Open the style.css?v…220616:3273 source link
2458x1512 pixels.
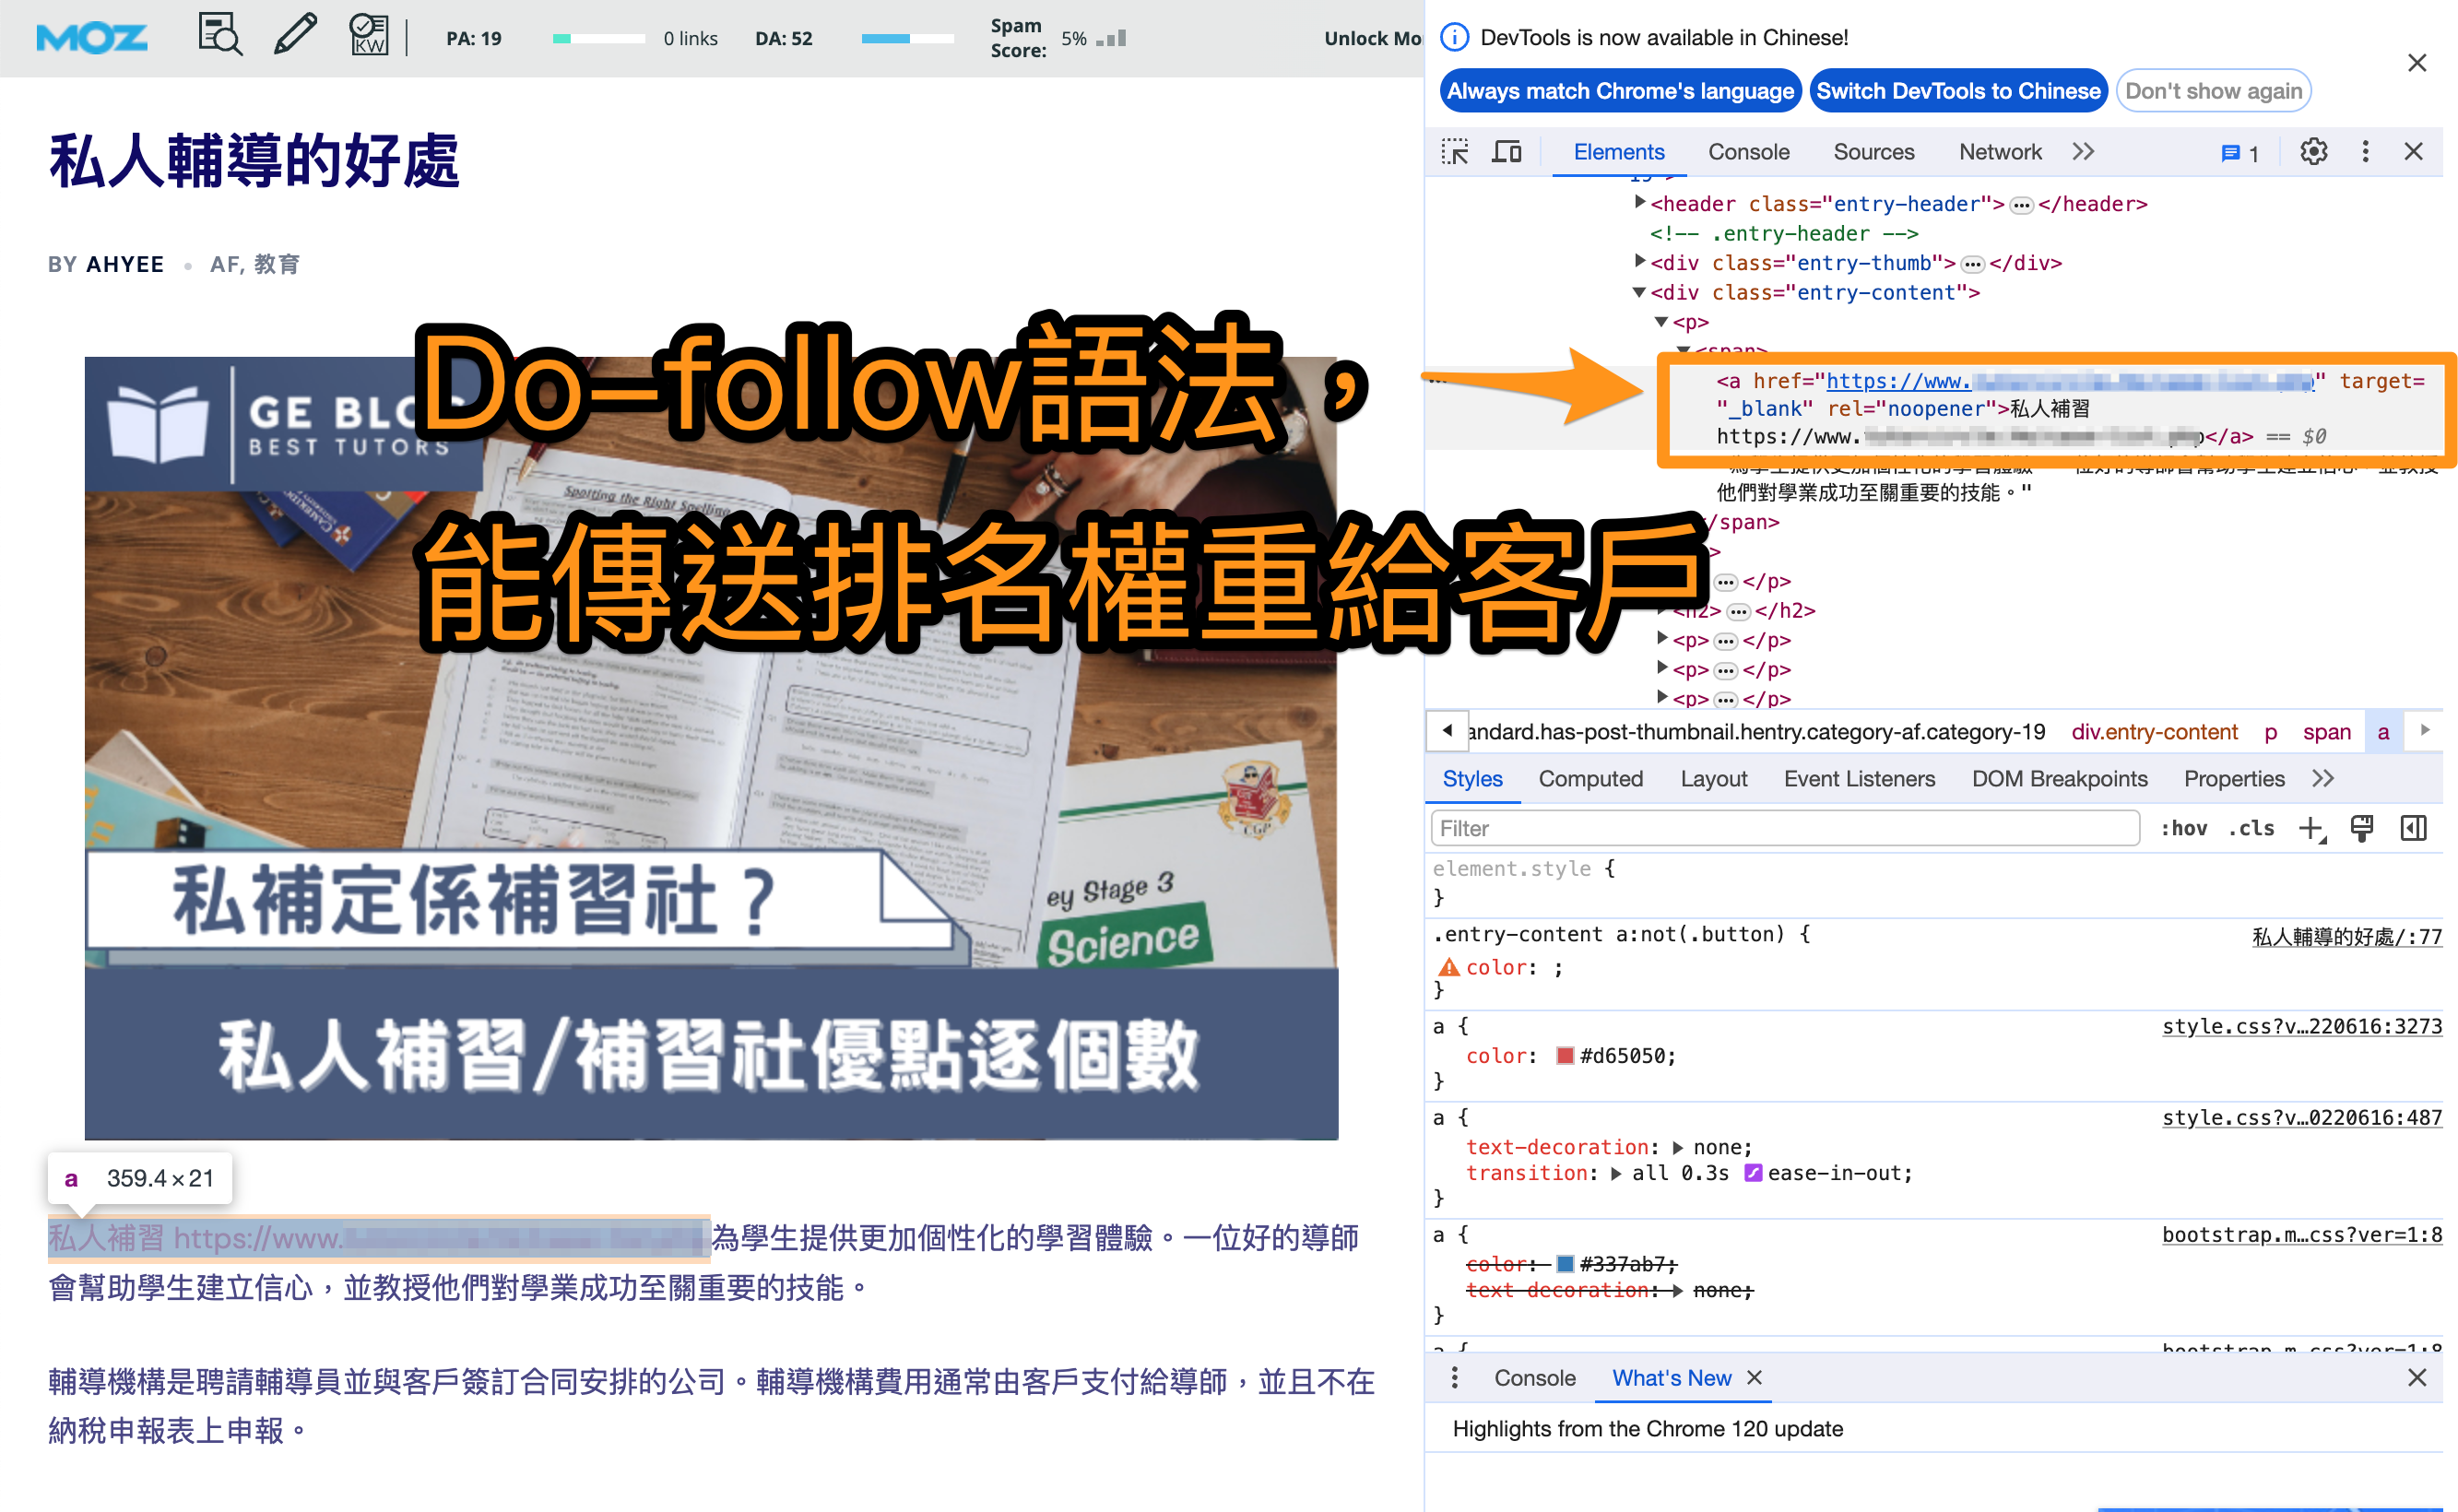tap(2301, 1026)
